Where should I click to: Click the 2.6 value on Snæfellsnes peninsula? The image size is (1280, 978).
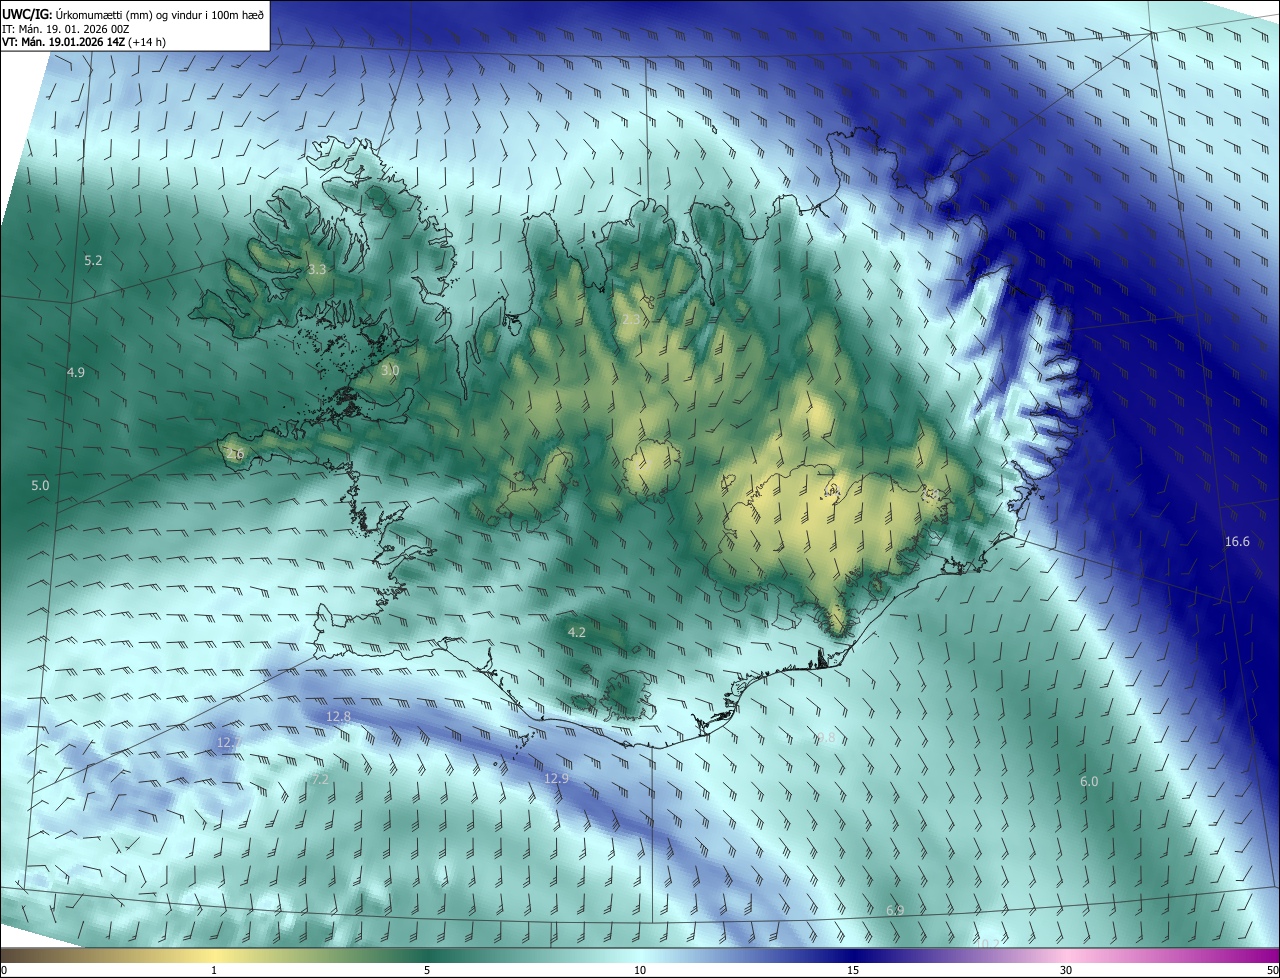235,454
